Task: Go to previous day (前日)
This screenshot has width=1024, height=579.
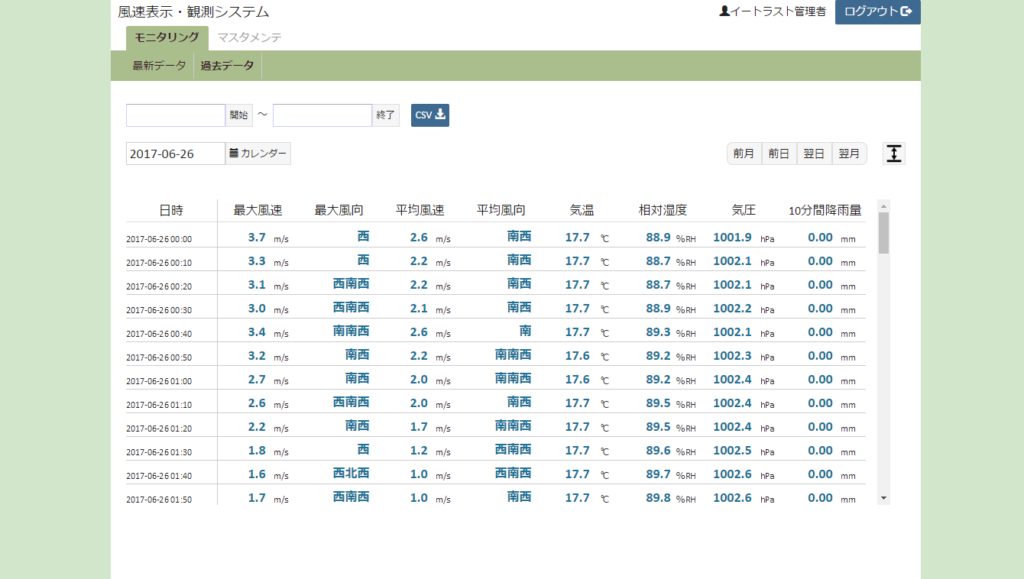Action: (x=779, y=154)
